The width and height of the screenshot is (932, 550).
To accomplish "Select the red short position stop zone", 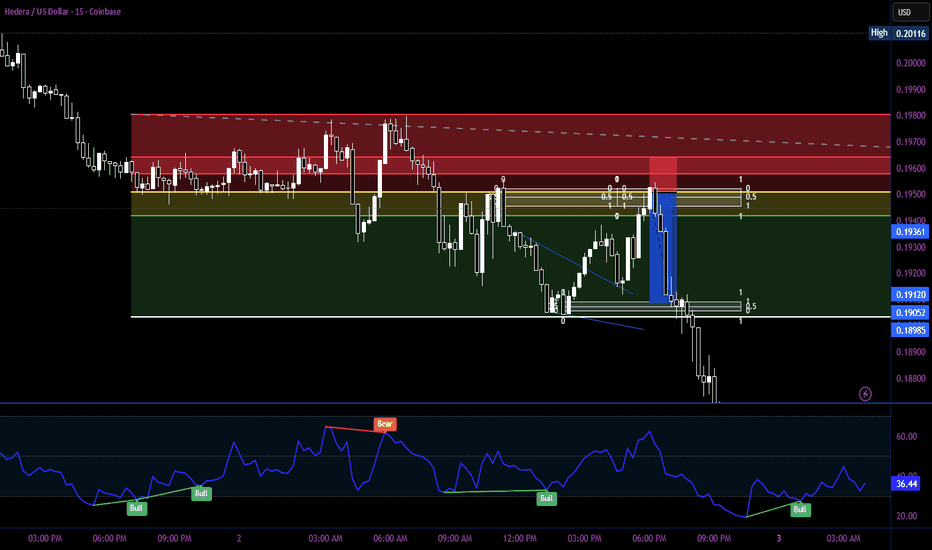I will (663, 173).
